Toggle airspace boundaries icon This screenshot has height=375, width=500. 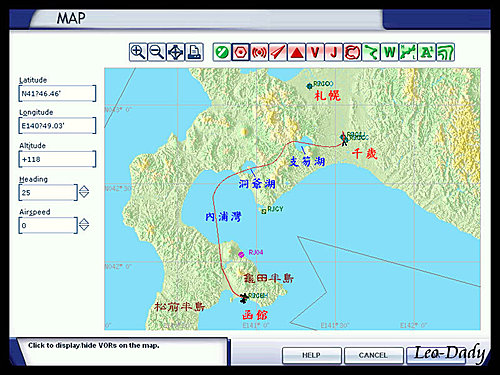click(x=352, y=52)
